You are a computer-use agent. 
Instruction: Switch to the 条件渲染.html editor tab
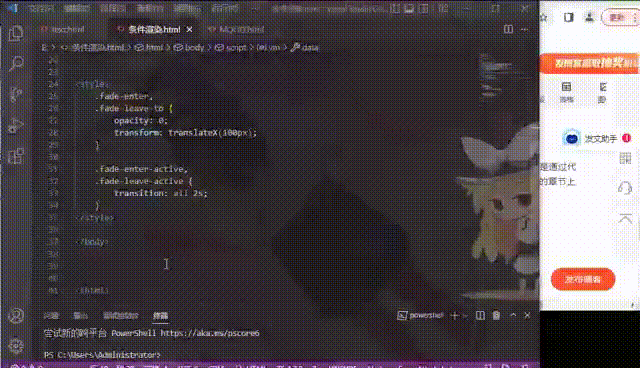pos(154,29)
